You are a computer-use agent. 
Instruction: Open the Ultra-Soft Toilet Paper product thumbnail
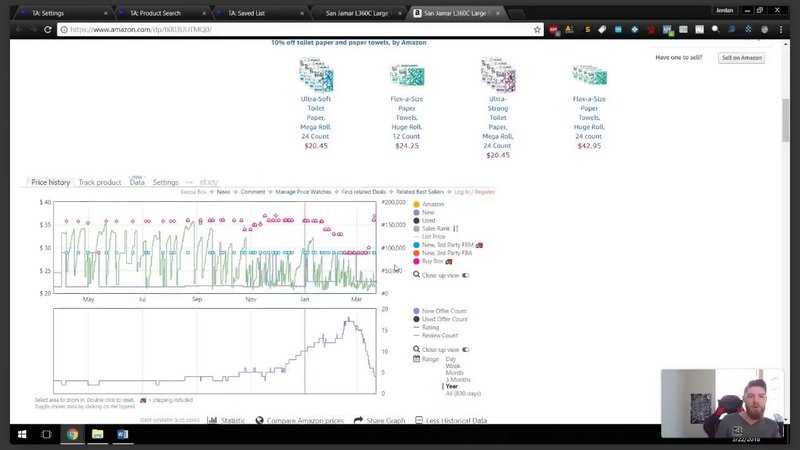316,74
